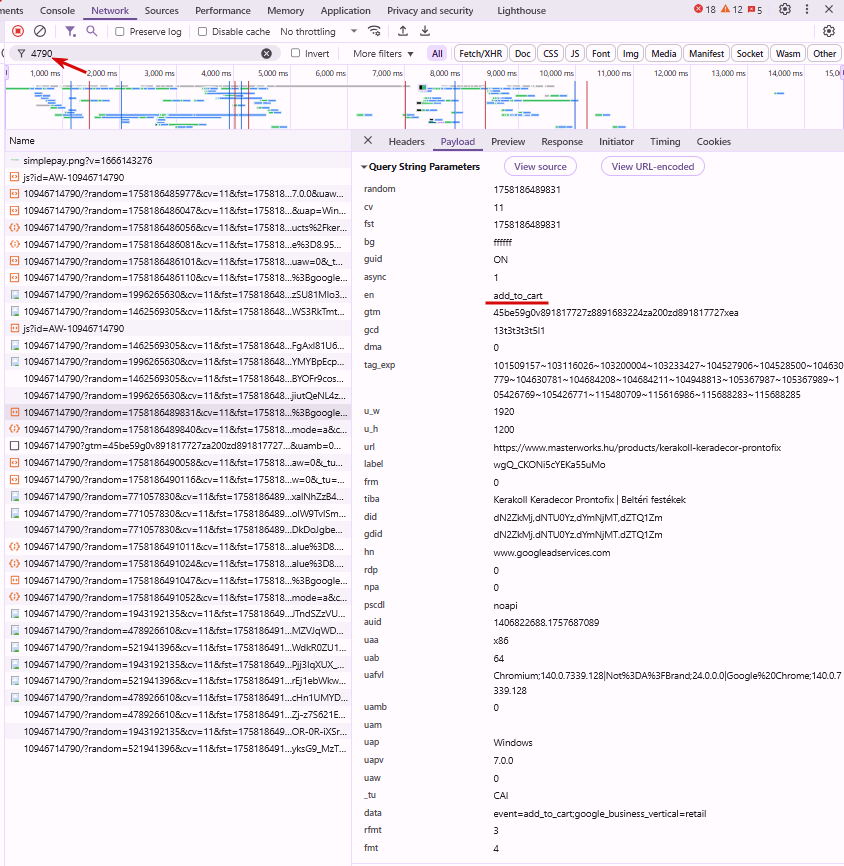
Task: Stop recording network log
Action: click(x=18, y=31)
